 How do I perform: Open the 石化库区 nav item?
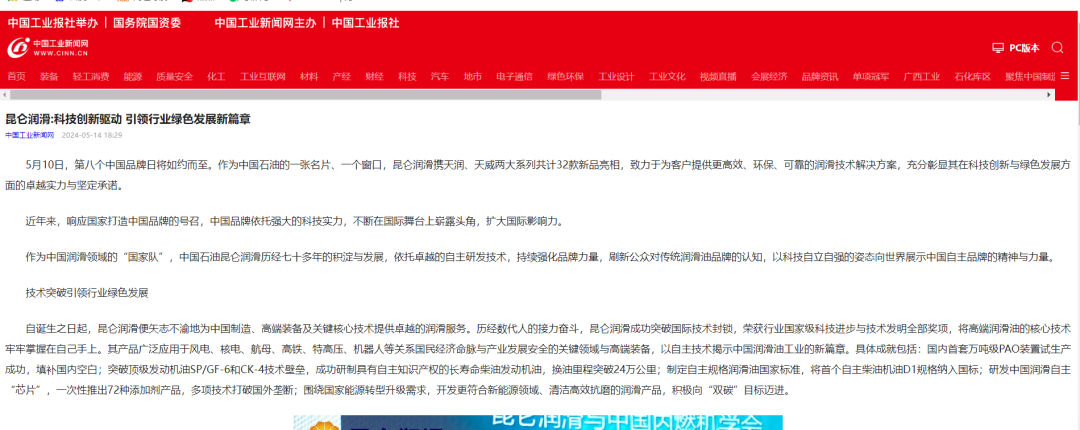pos(972,76)
